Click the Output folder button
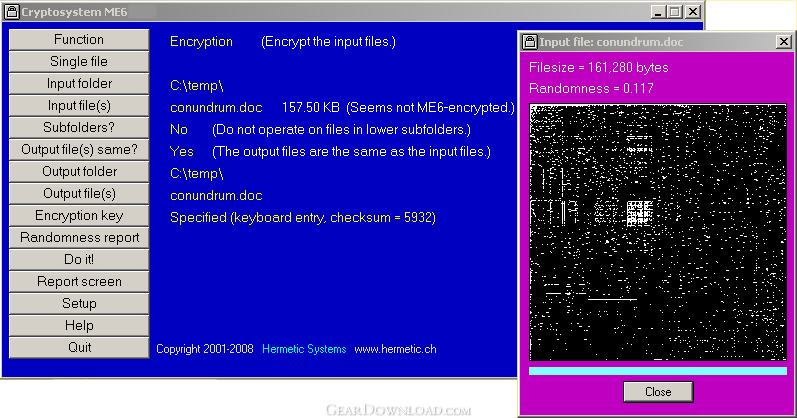797x418 pixels. (79, 171)
